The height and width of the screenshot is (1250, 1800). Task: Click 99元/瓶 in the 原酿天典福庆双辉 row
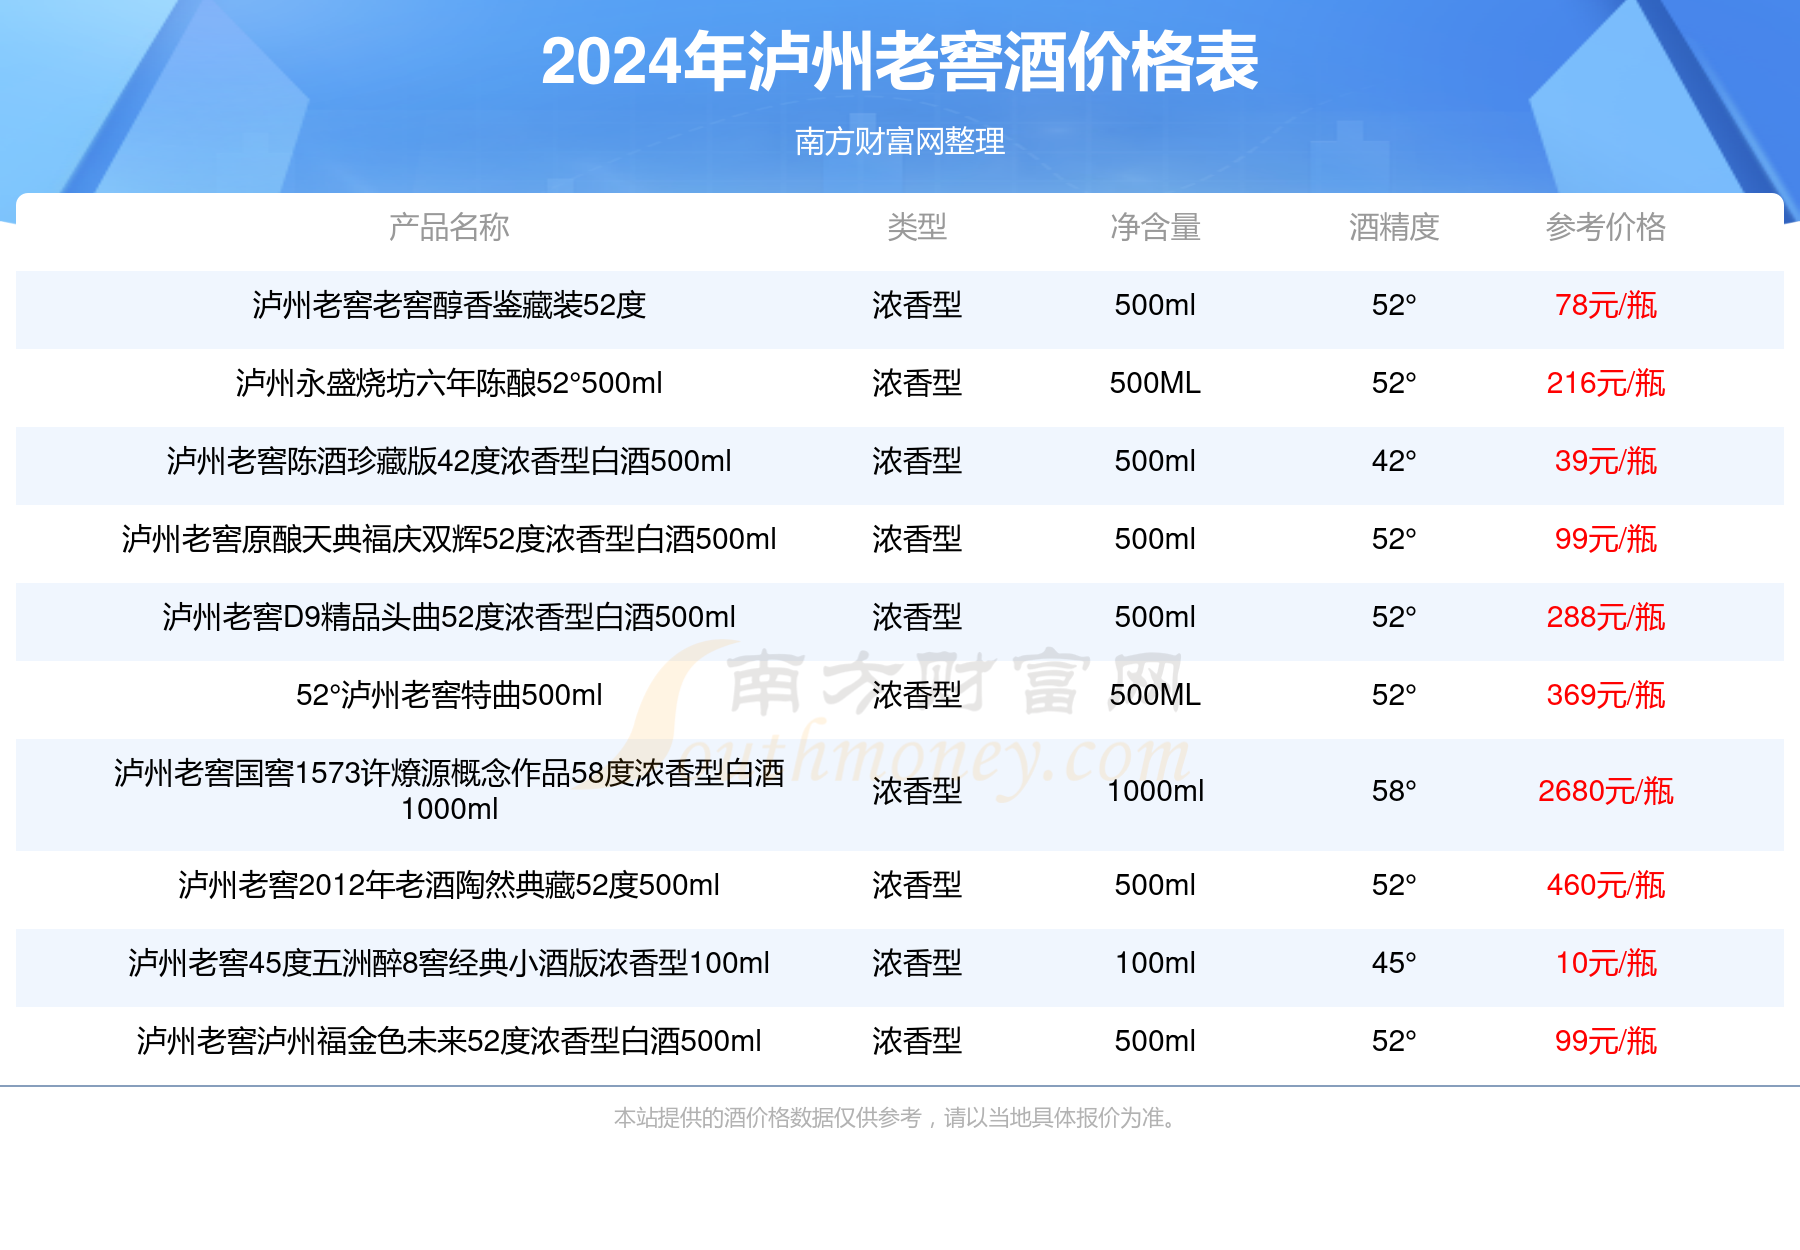[1606, 539]
